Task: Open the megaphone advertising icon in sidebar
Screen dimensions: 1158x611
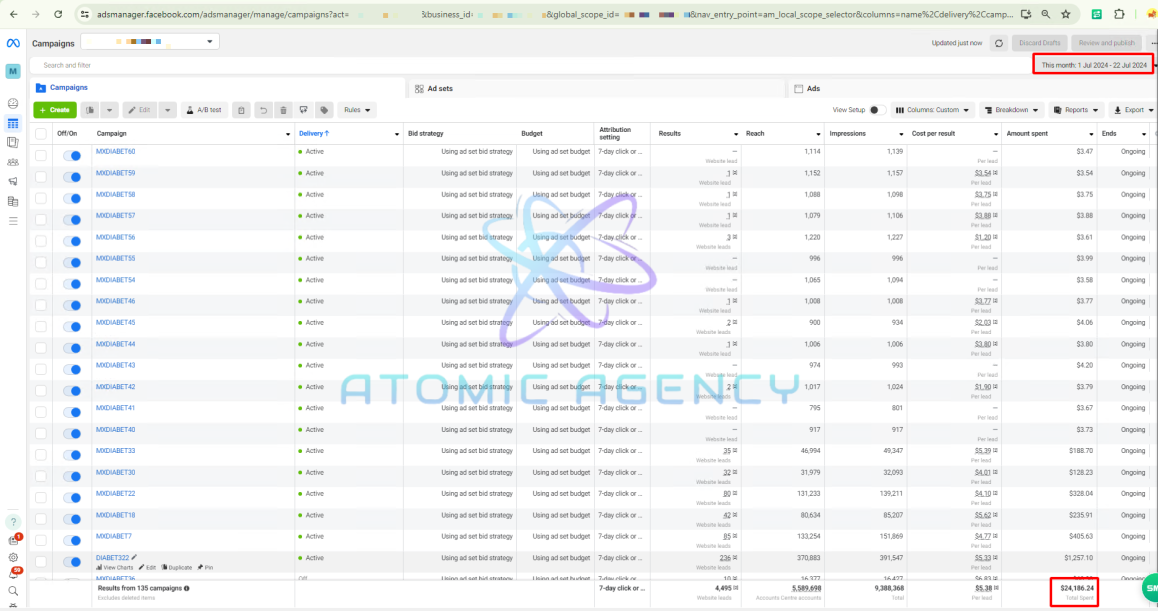Action: tap(13, 181)
